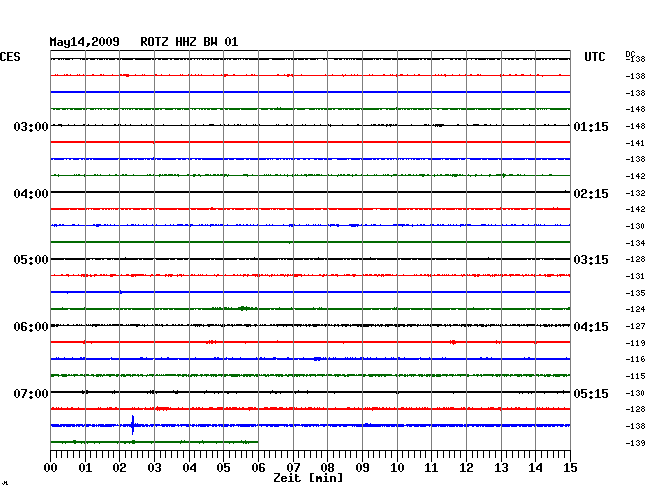Select DC offset value -127
Screen dimensions: 650x494
pos(635,326)
